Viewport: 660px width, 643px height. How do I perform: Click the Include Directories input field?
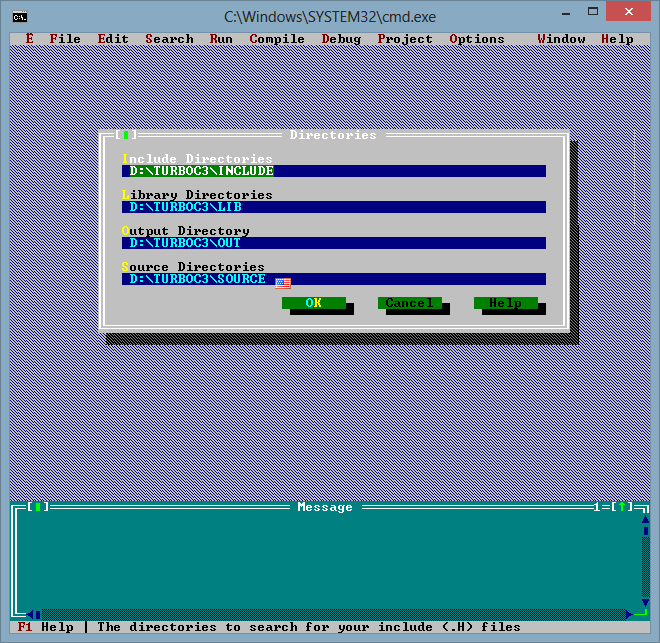(334, 171)
